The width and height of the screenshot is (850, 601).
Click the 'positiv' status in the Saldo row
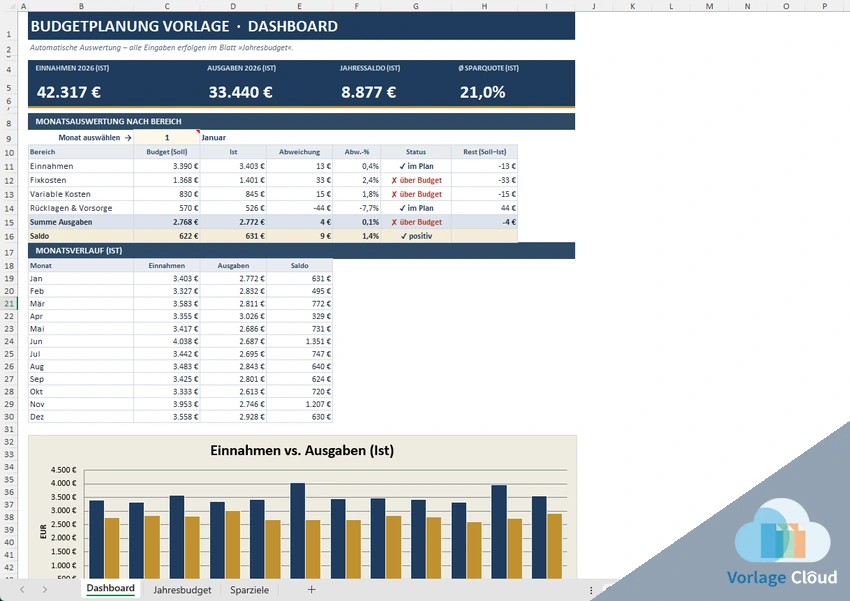(416, 236)
